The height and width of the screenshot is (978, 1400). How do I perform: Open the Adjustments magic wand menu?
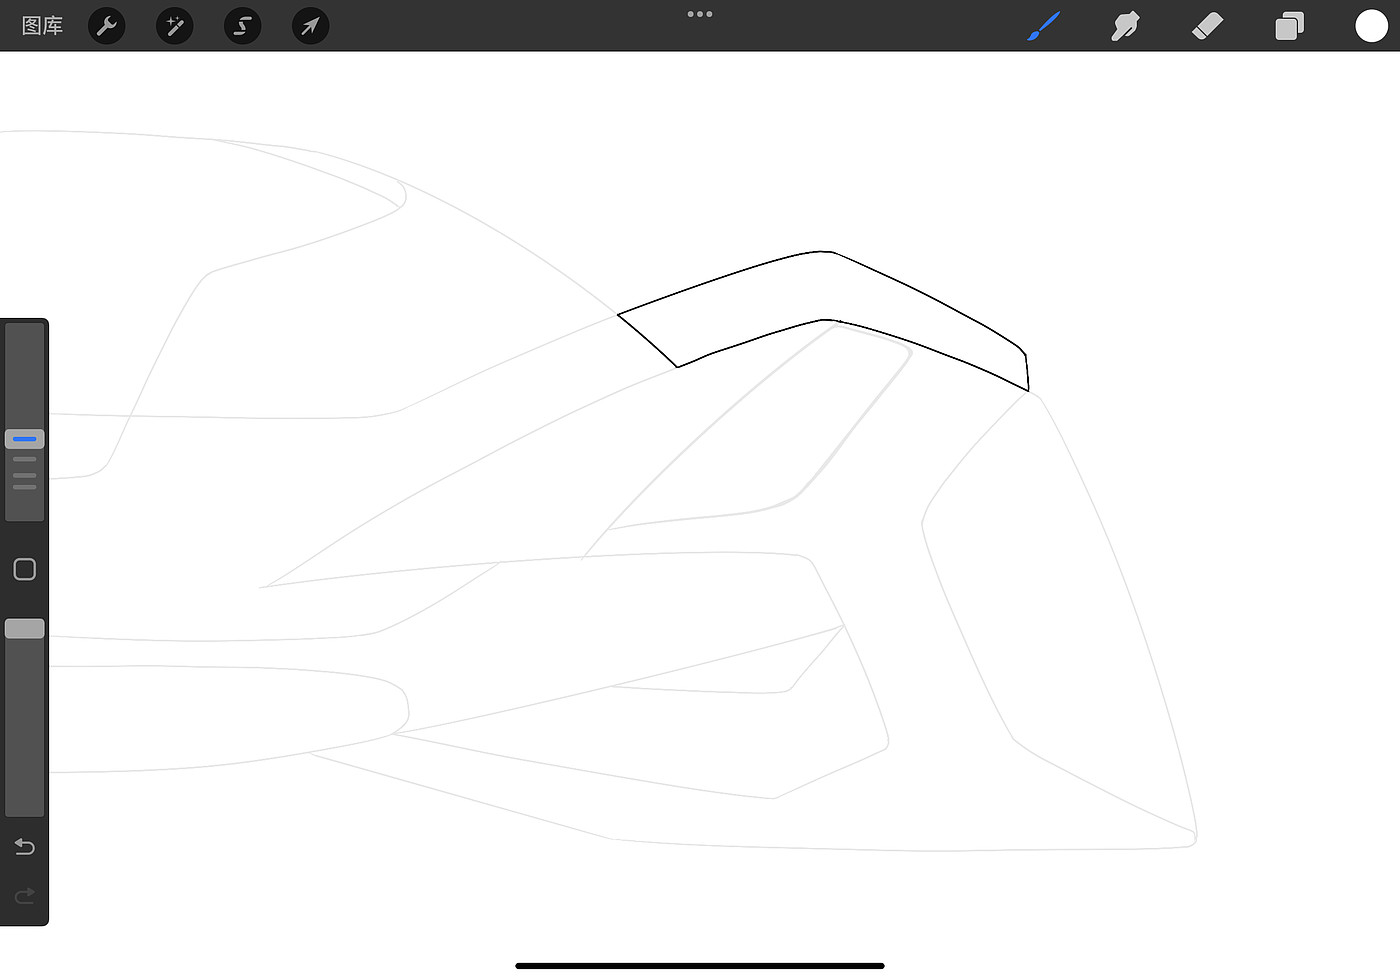(175, 26)
